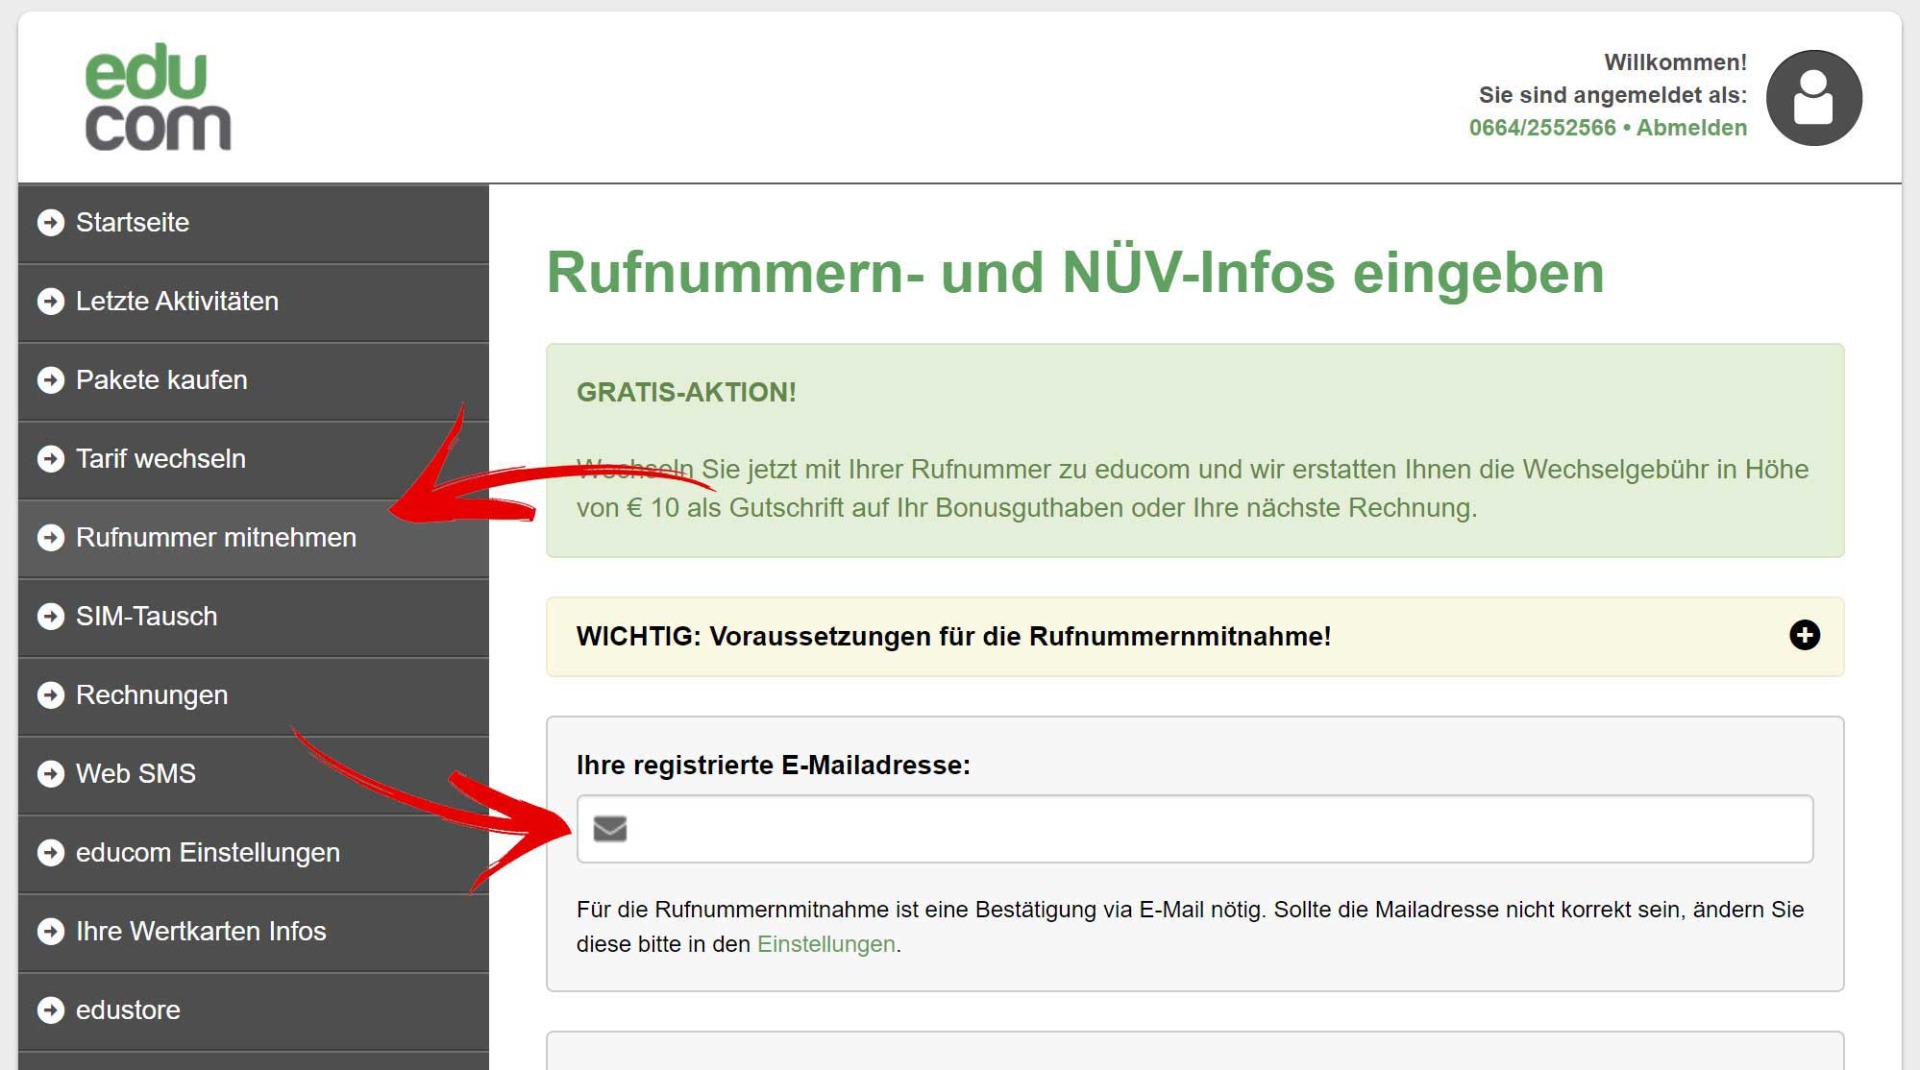This screenshot has height=1070, width=1920.
Task: Select Tarif wechseln in the sidebar
Action: [161, 459]
